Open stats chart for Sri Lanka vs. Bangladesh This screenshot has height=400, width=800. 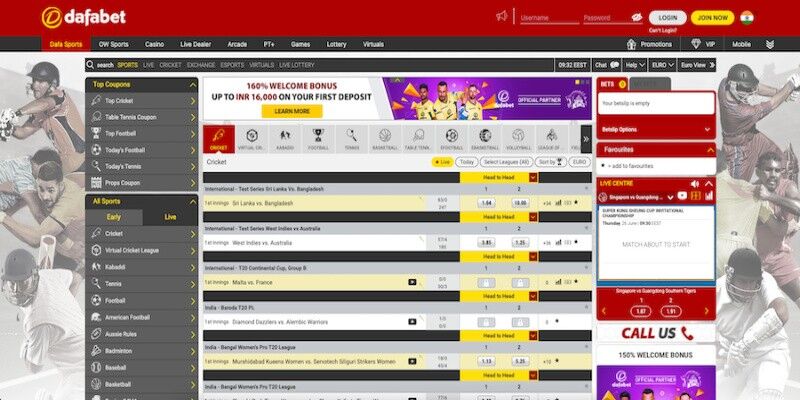[x=559, y=203]
